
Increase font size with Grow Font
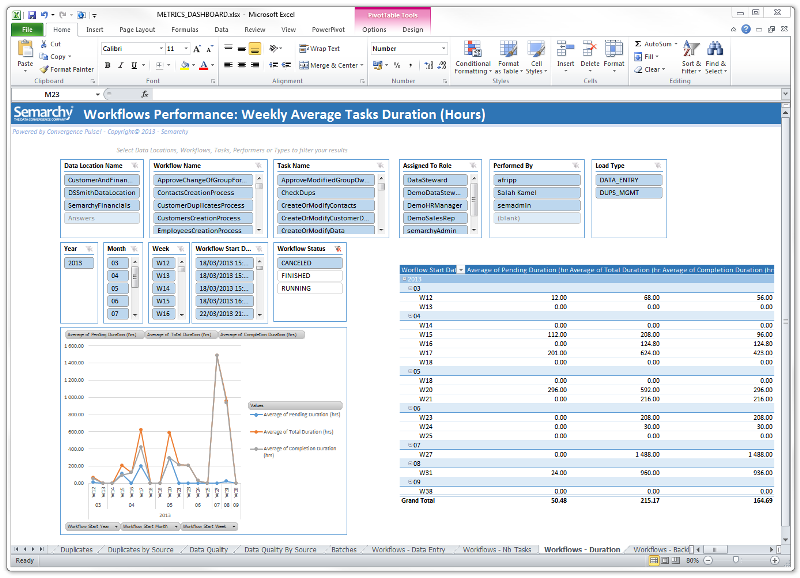(197, 49)
